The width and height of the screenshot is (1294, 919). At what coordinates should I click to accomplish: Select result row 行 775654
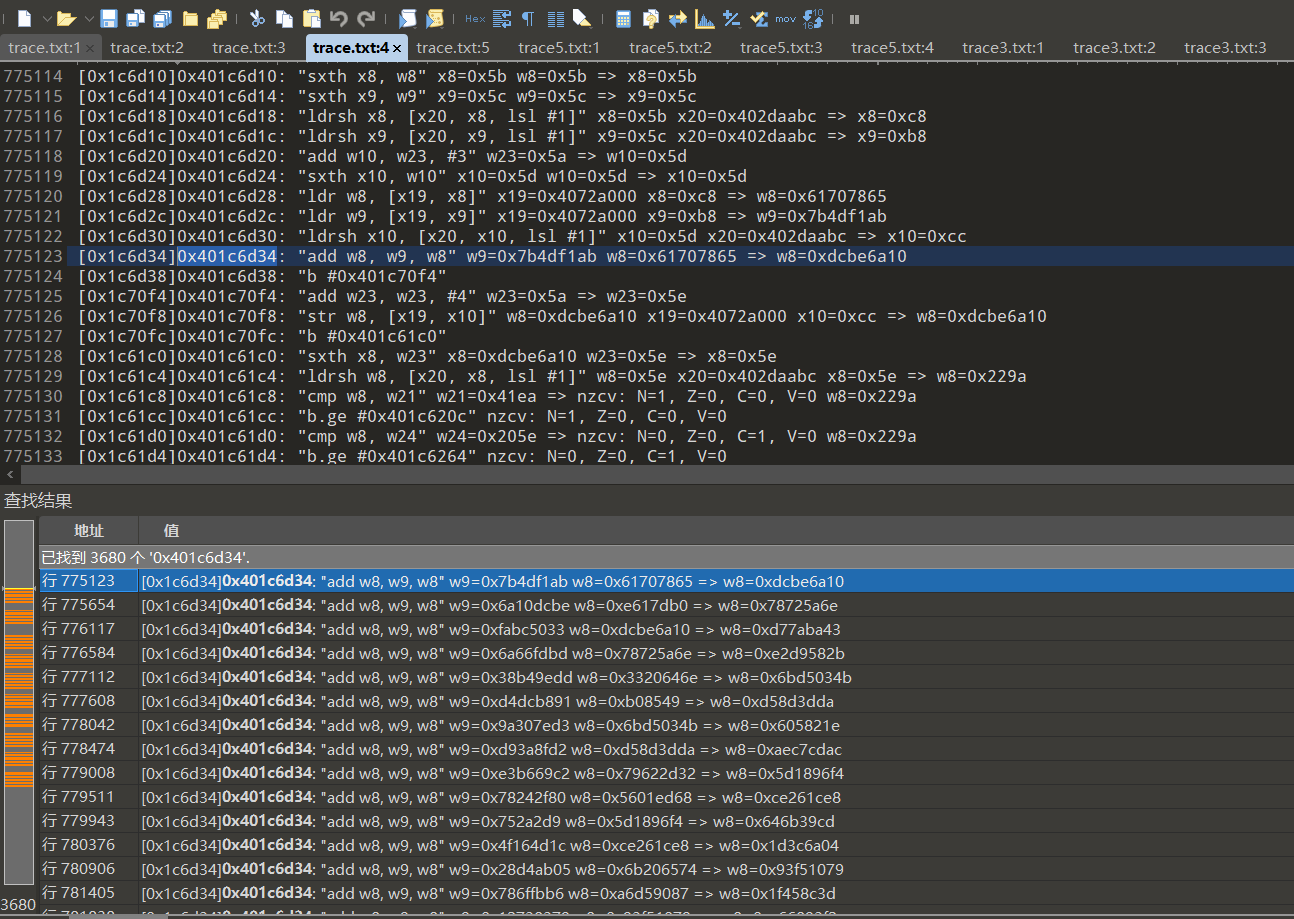point(666,605)
